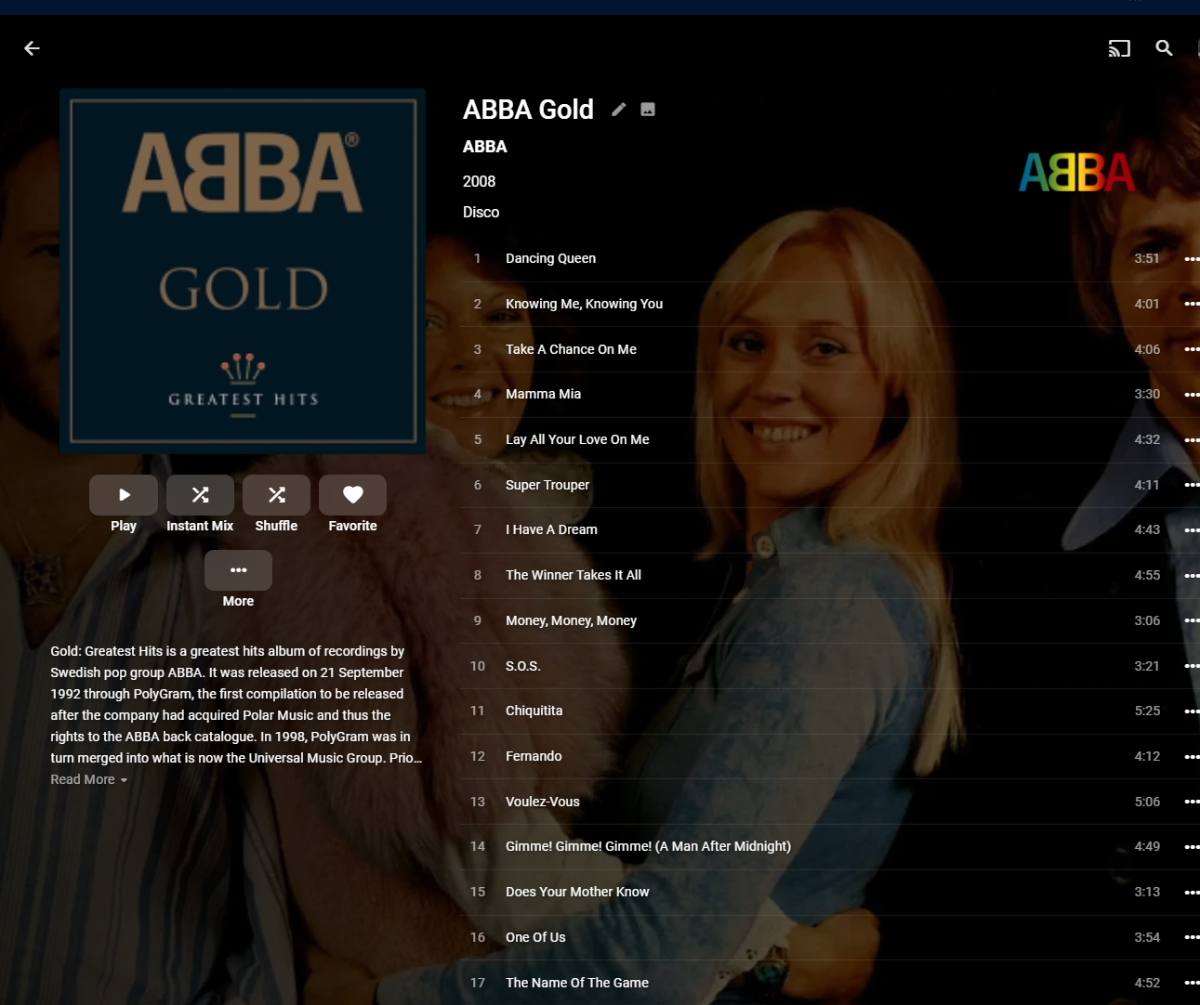Open options menu for Knowing Me, Knowing You
Screen dimensions: 1200x1005
tap(1191, 304)
